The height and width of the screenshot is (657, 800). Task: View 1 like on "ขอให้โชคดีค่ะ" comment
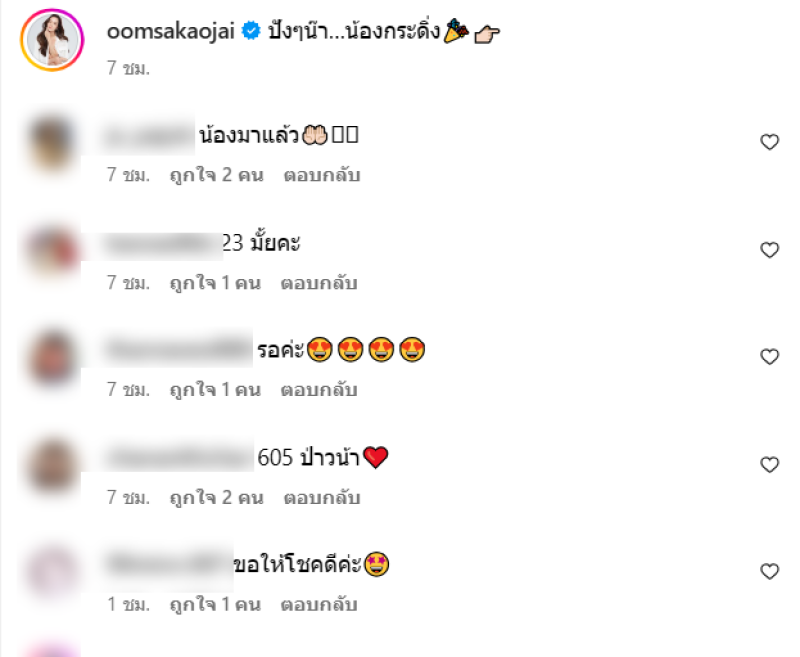[215, 604]
